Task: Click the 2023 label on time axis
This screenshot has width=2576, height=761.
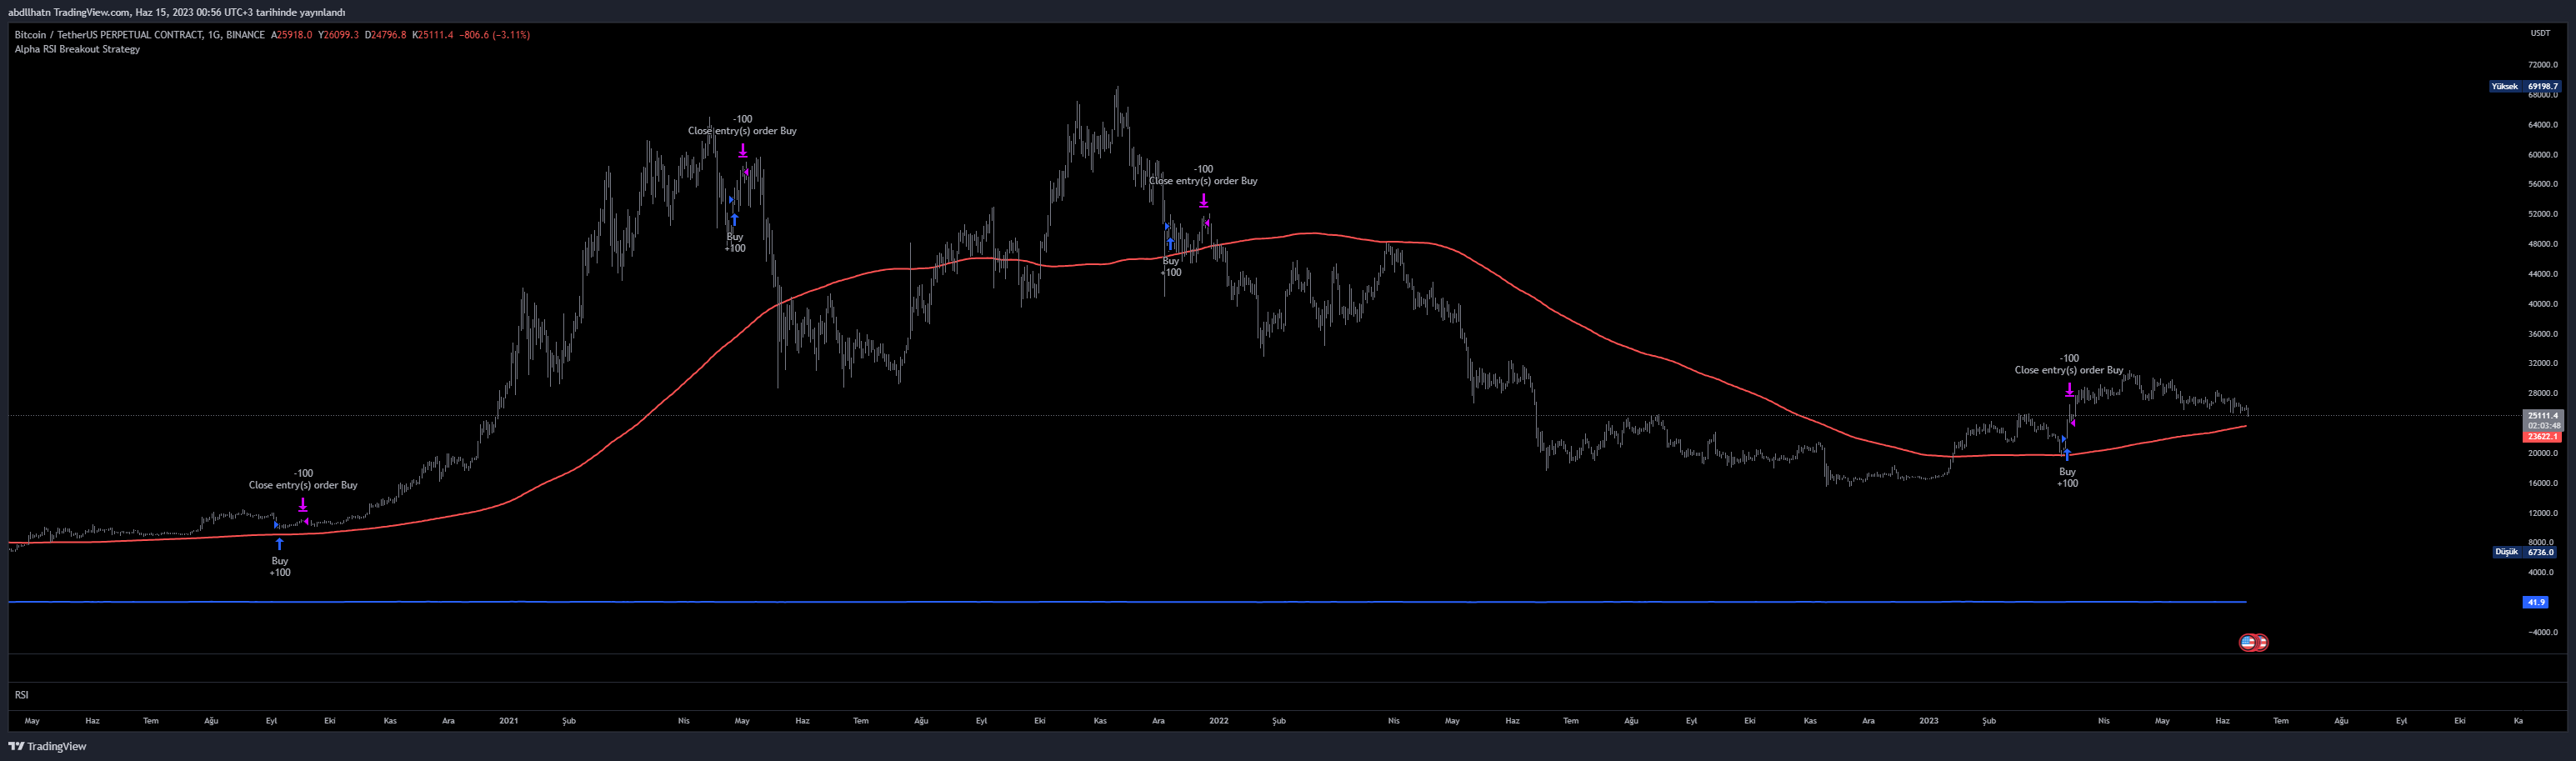Action: 1928,721
